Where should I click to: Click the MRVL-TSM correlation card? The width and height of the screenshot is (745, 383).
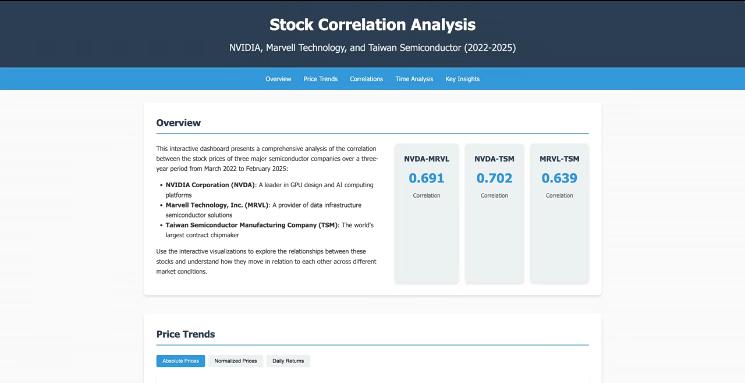pos(559,213)
